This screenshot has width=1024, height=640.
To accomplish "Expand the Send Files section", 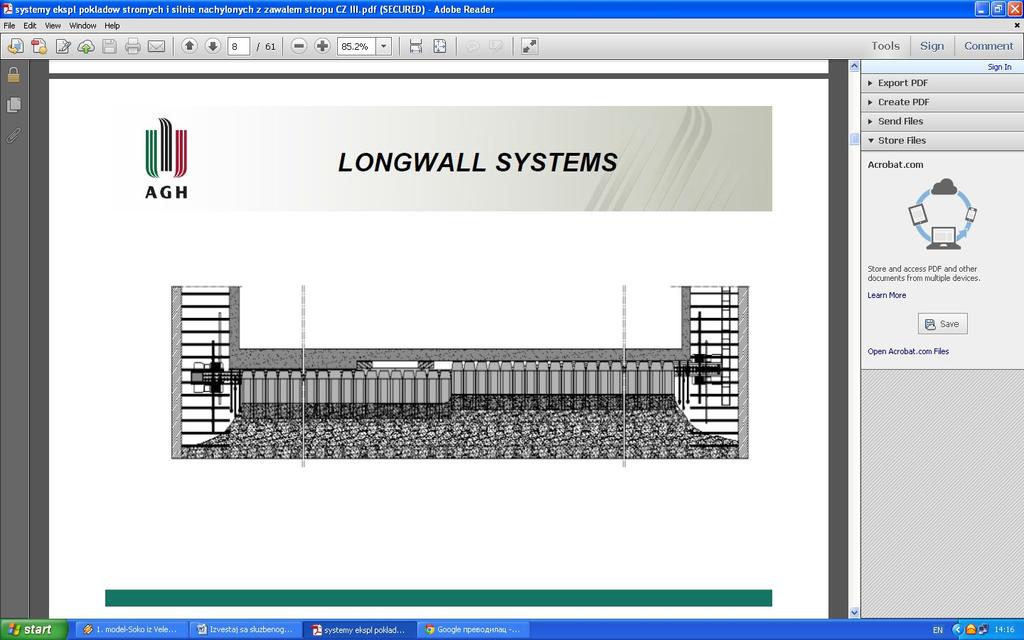I will point(942,121).
